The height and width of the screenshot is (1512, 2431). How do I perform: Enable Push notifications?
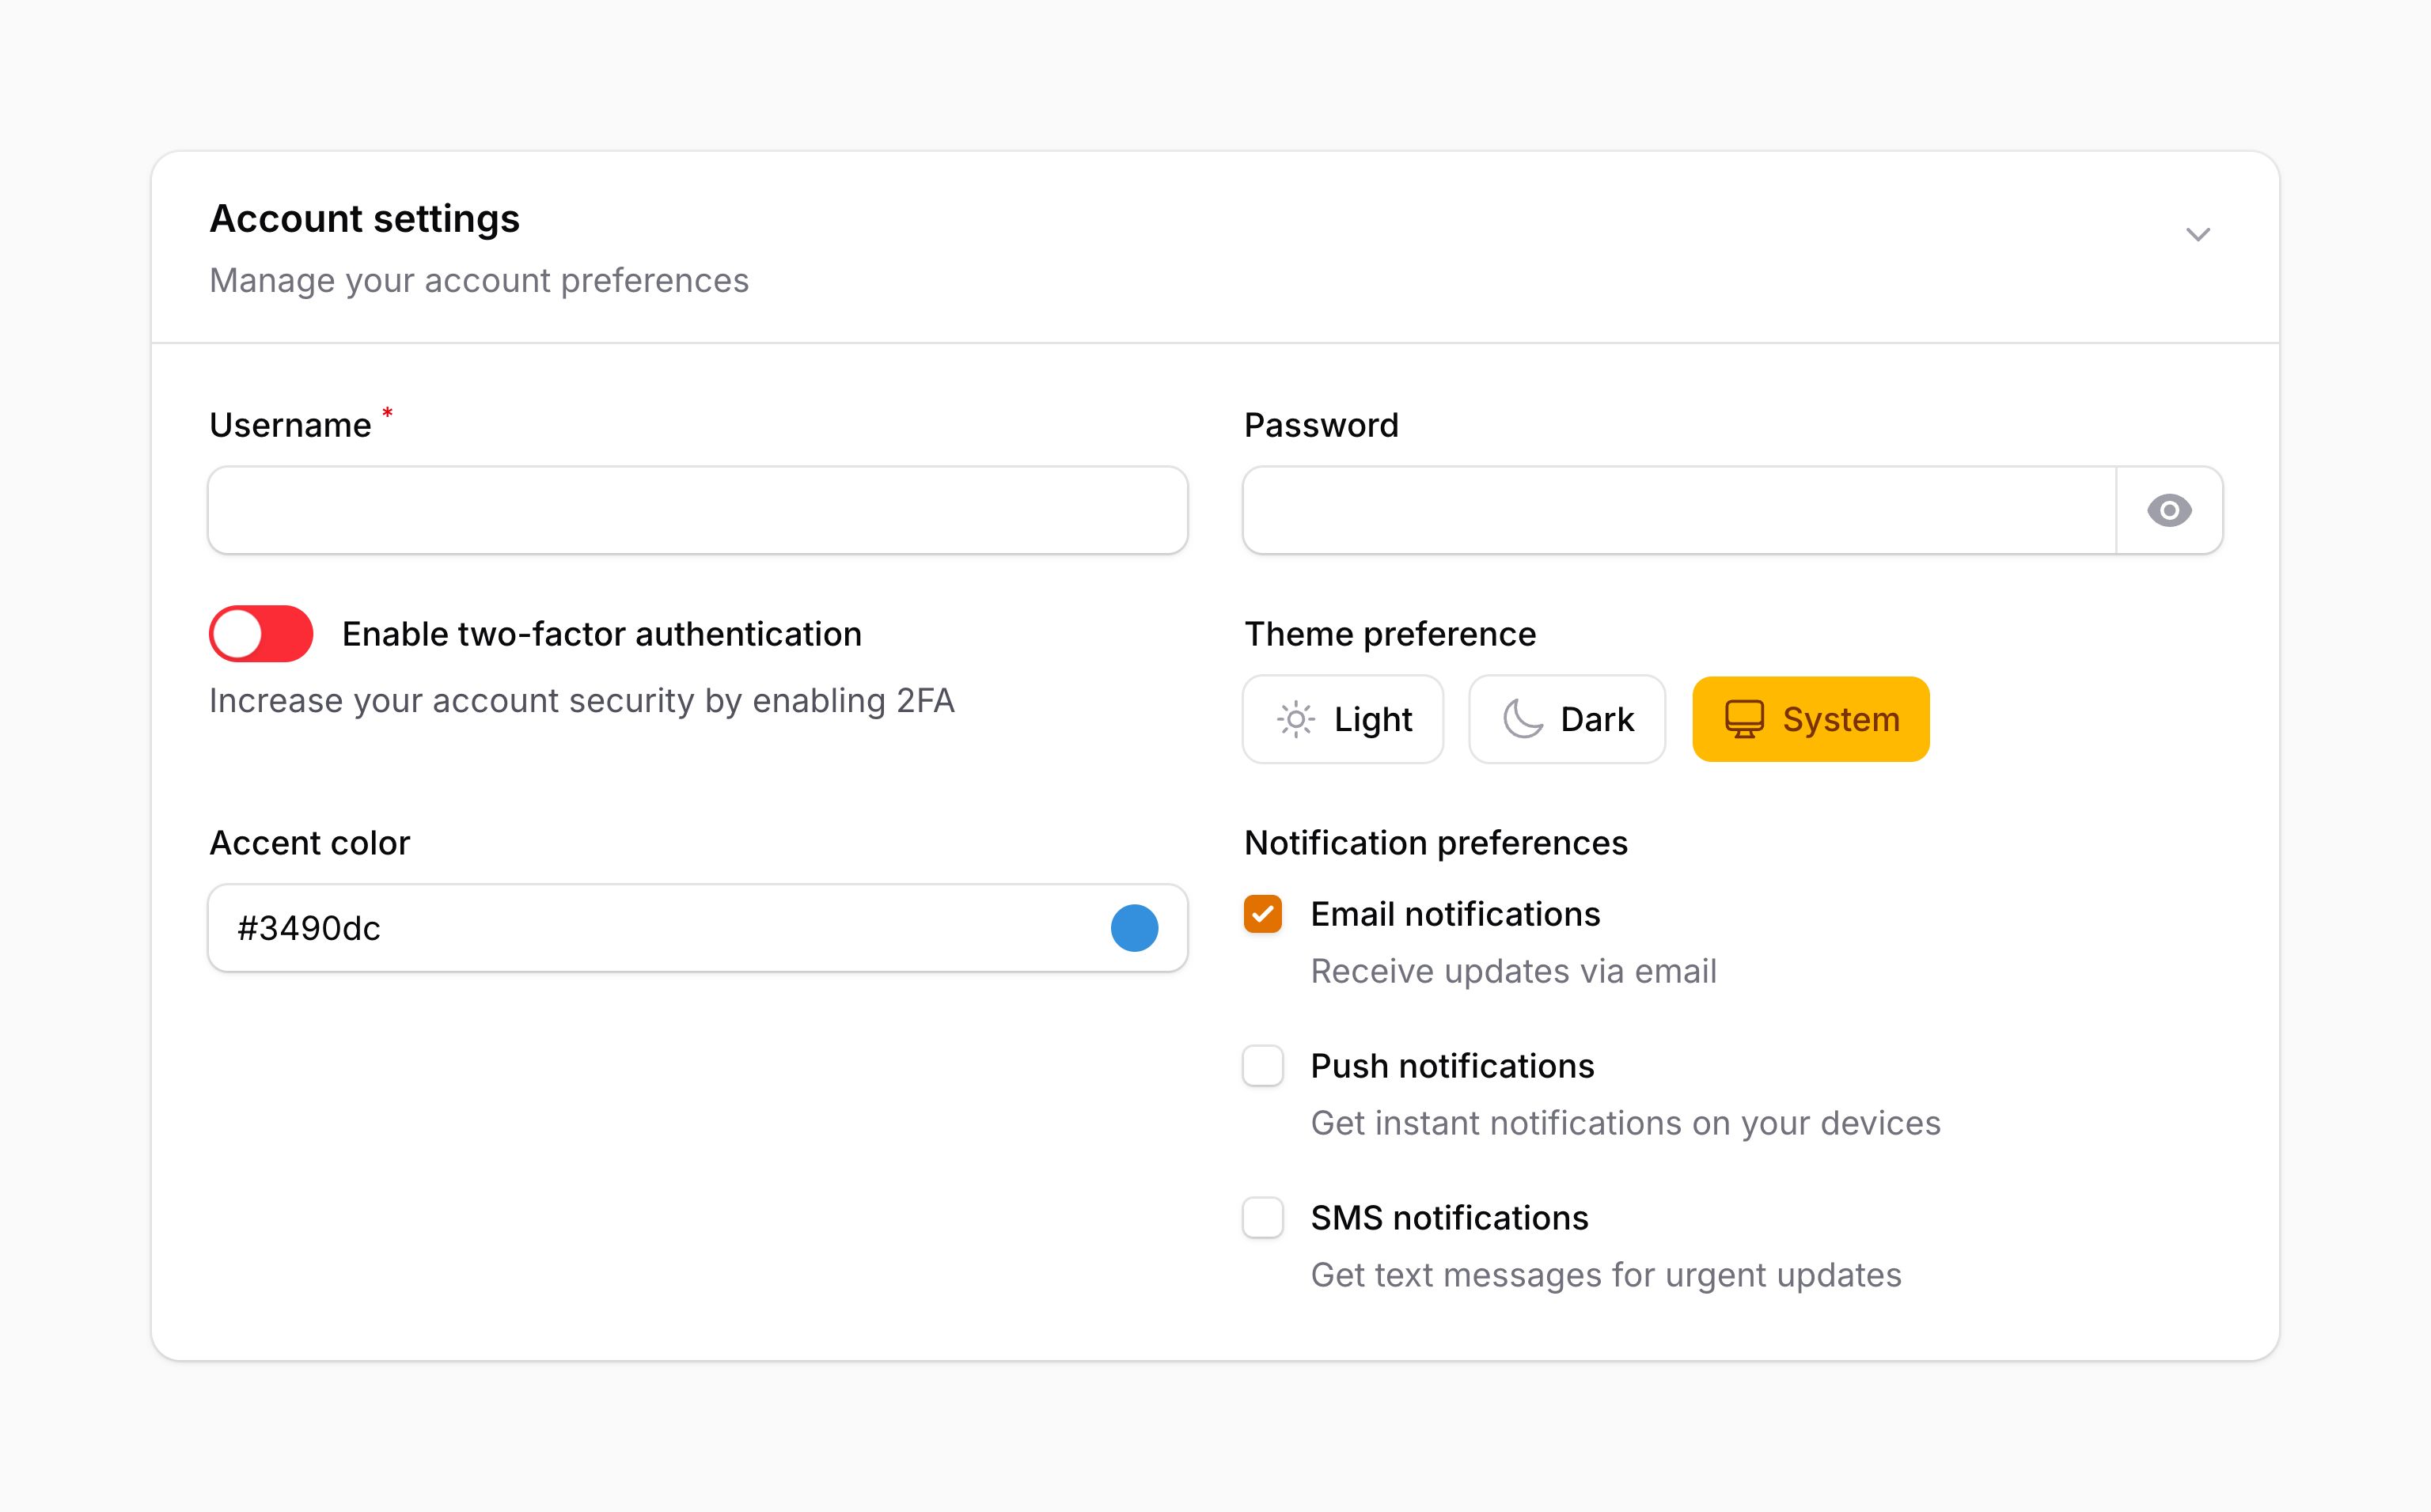1263,1066
